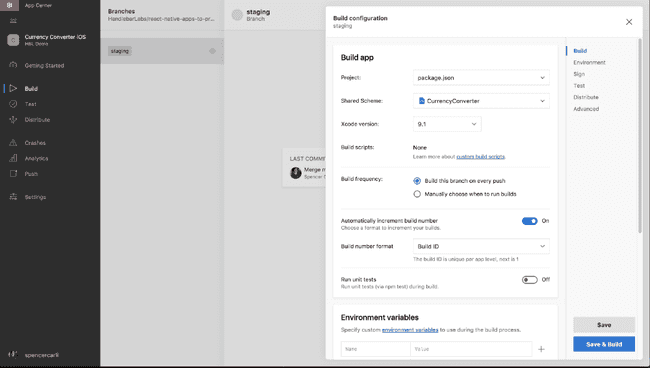Open the Settings sliders icon
The image size is (650, 368).
point(13,197)
